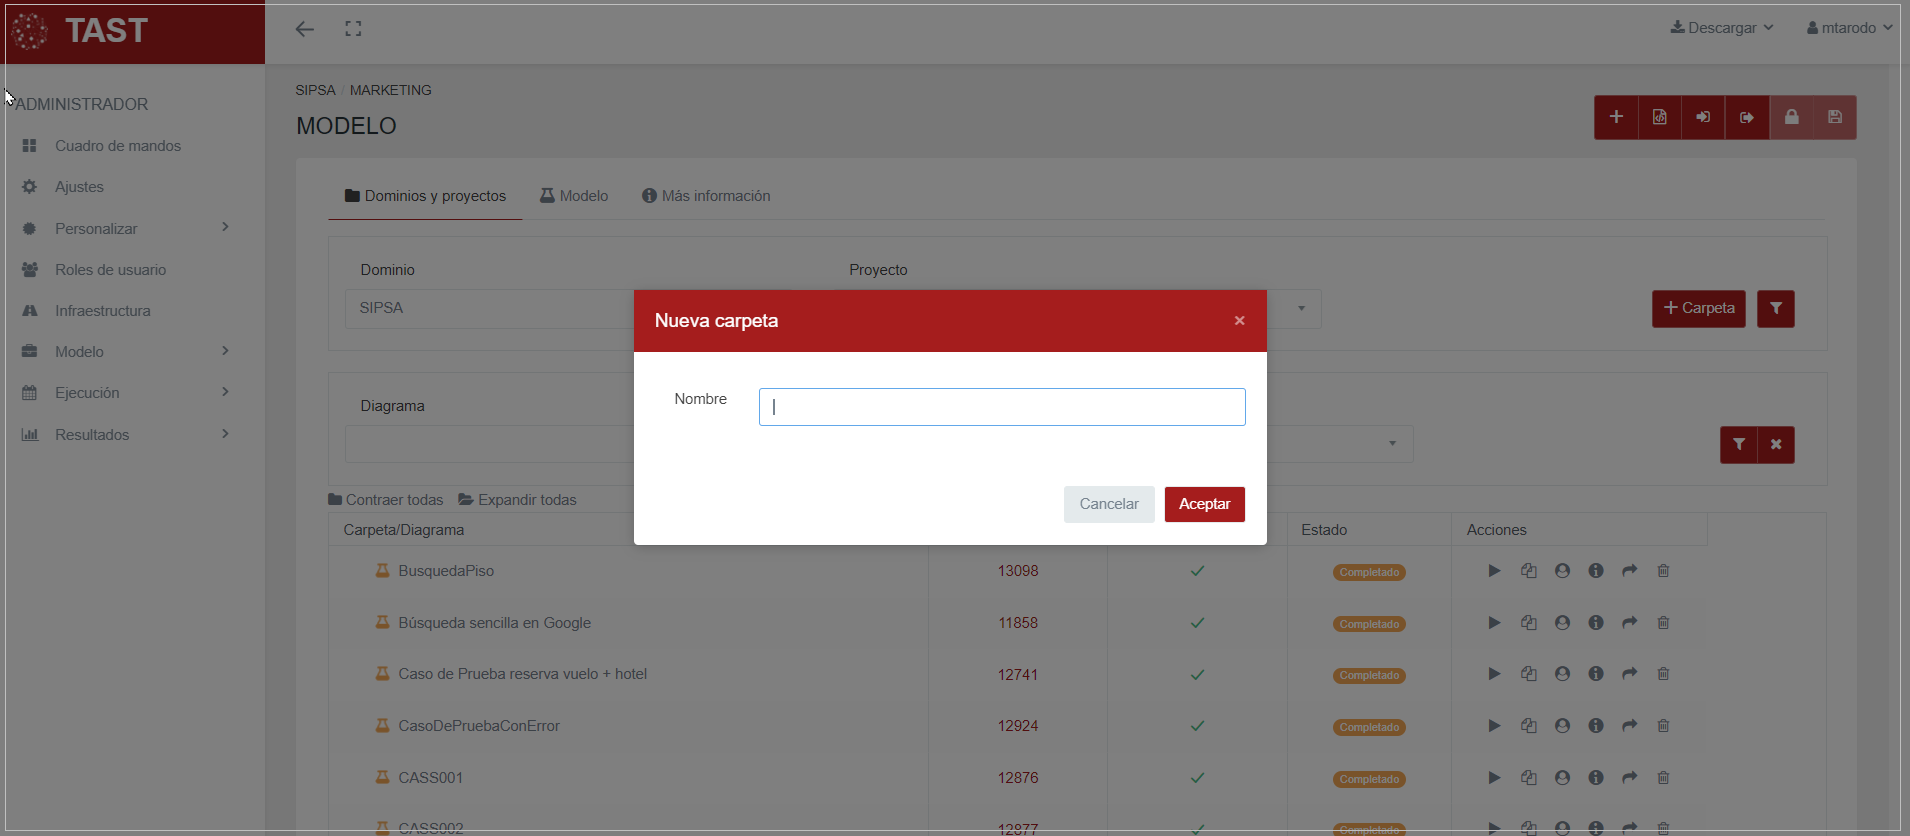Close Nueva carpeta dialog with X
This screenshot has width=1910, height=836.
point(1239,321)
